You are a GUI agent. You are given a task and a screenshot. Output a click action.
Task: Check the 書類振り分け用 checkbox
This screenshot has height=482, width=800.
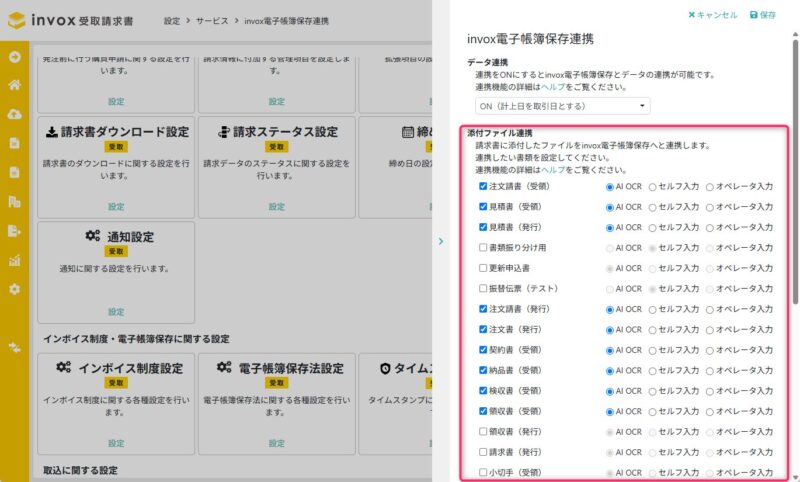pos(483,247)
